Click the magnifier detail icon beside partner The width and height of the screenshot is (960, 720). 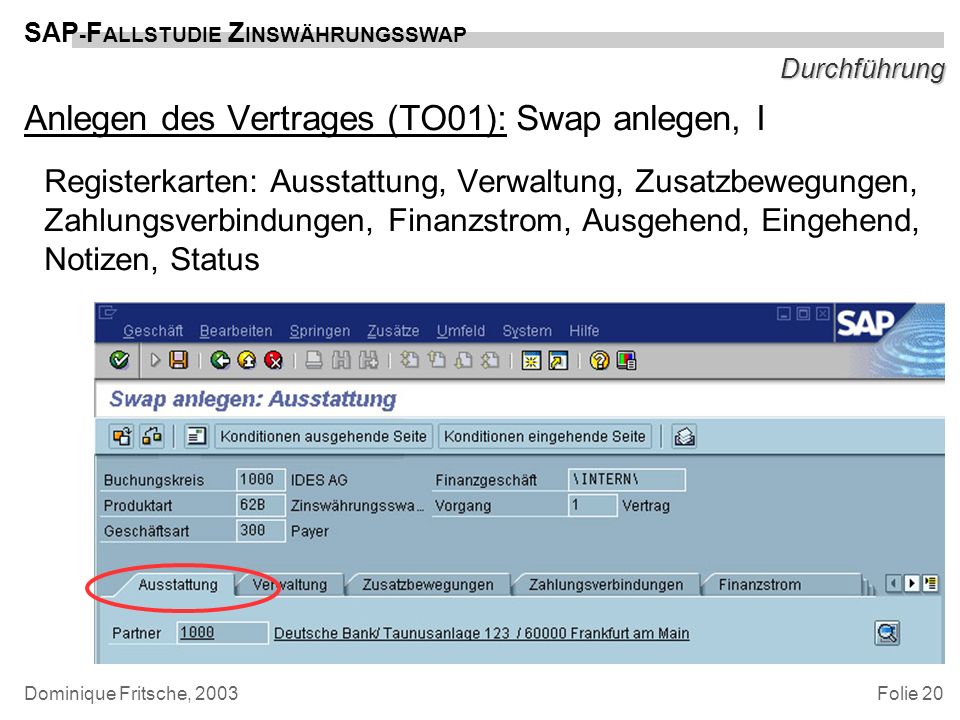[887, 633]
